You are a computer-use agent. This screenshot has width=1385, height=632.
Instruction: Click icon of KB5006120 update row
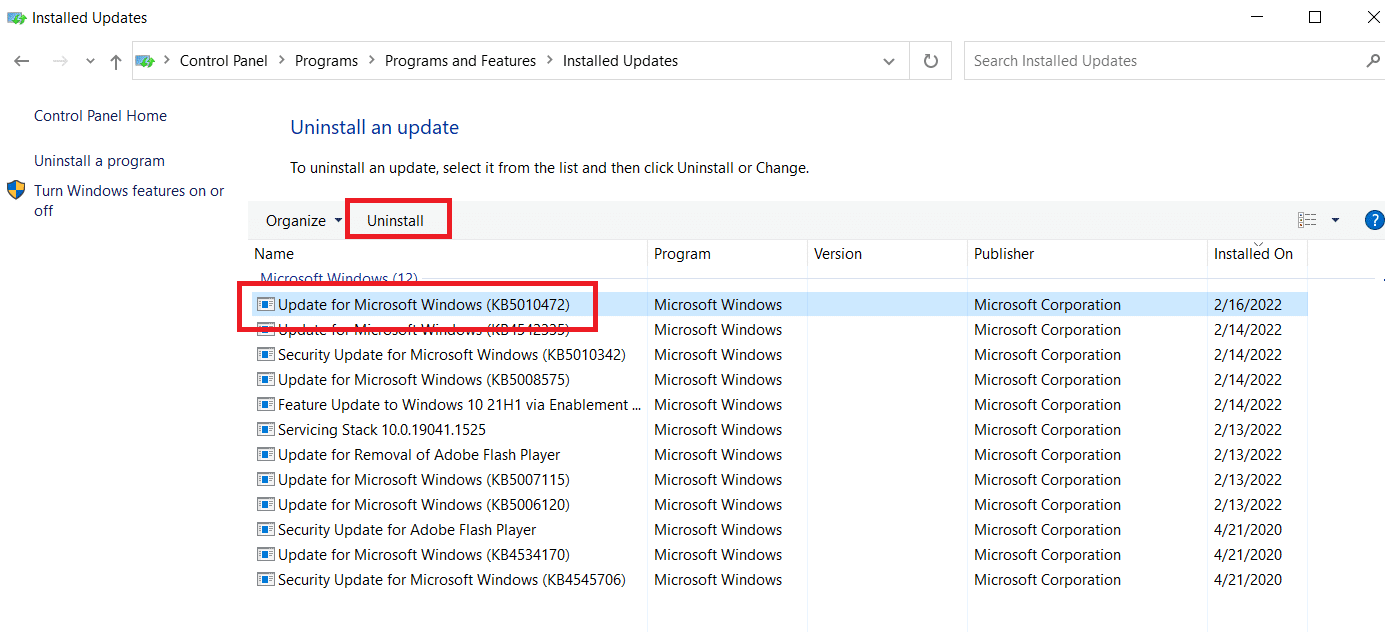(x=265, y=505)
